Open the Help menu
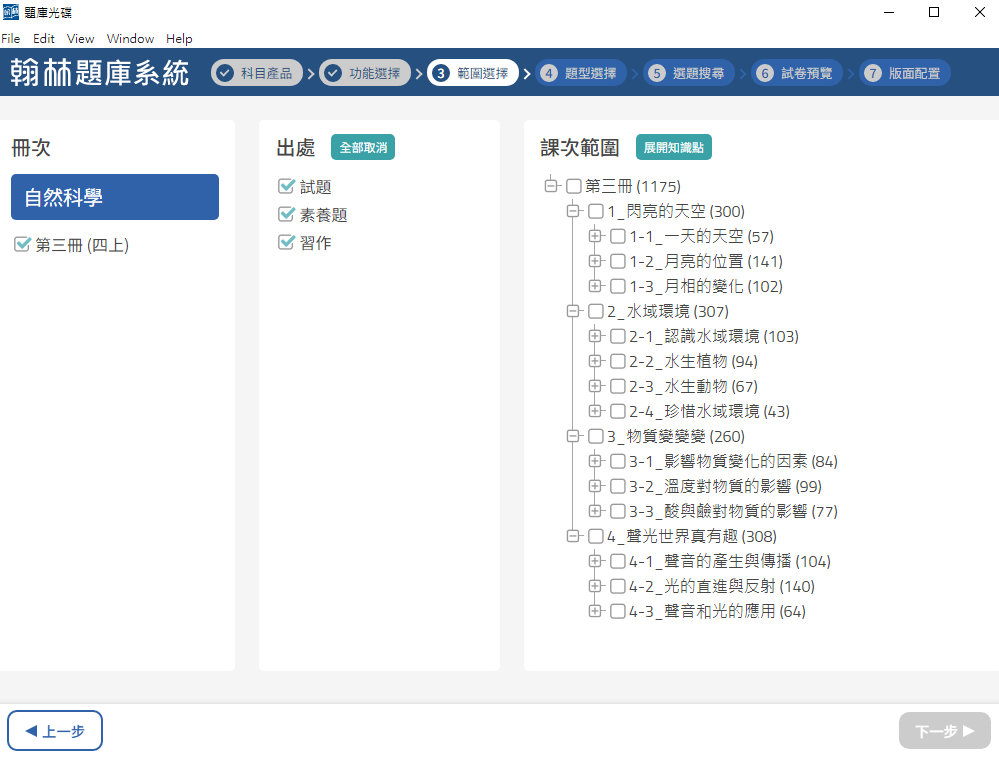 (179, 39)
